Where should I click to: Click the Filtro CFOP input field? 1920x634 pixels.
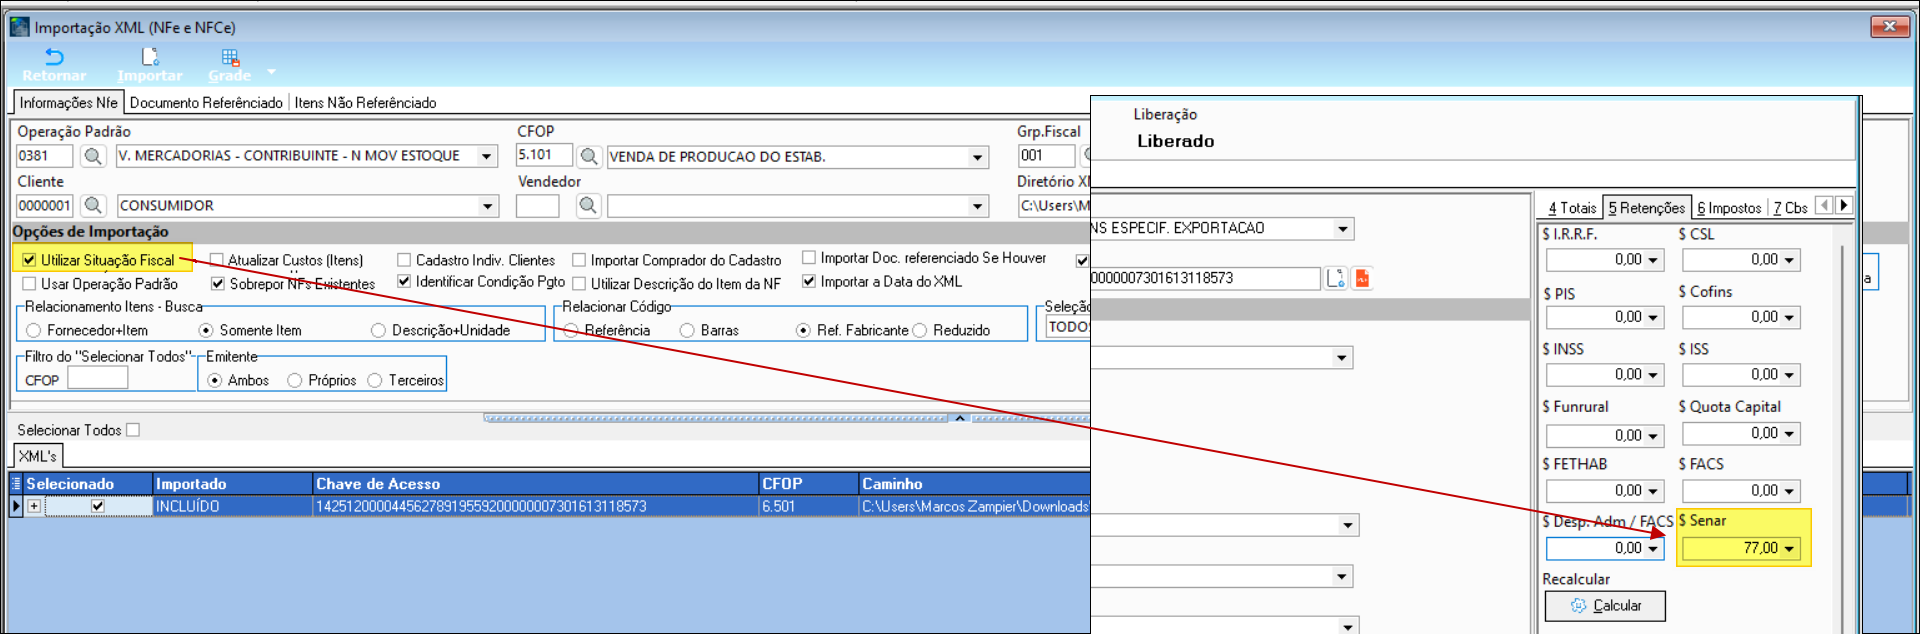click(97, 379)
